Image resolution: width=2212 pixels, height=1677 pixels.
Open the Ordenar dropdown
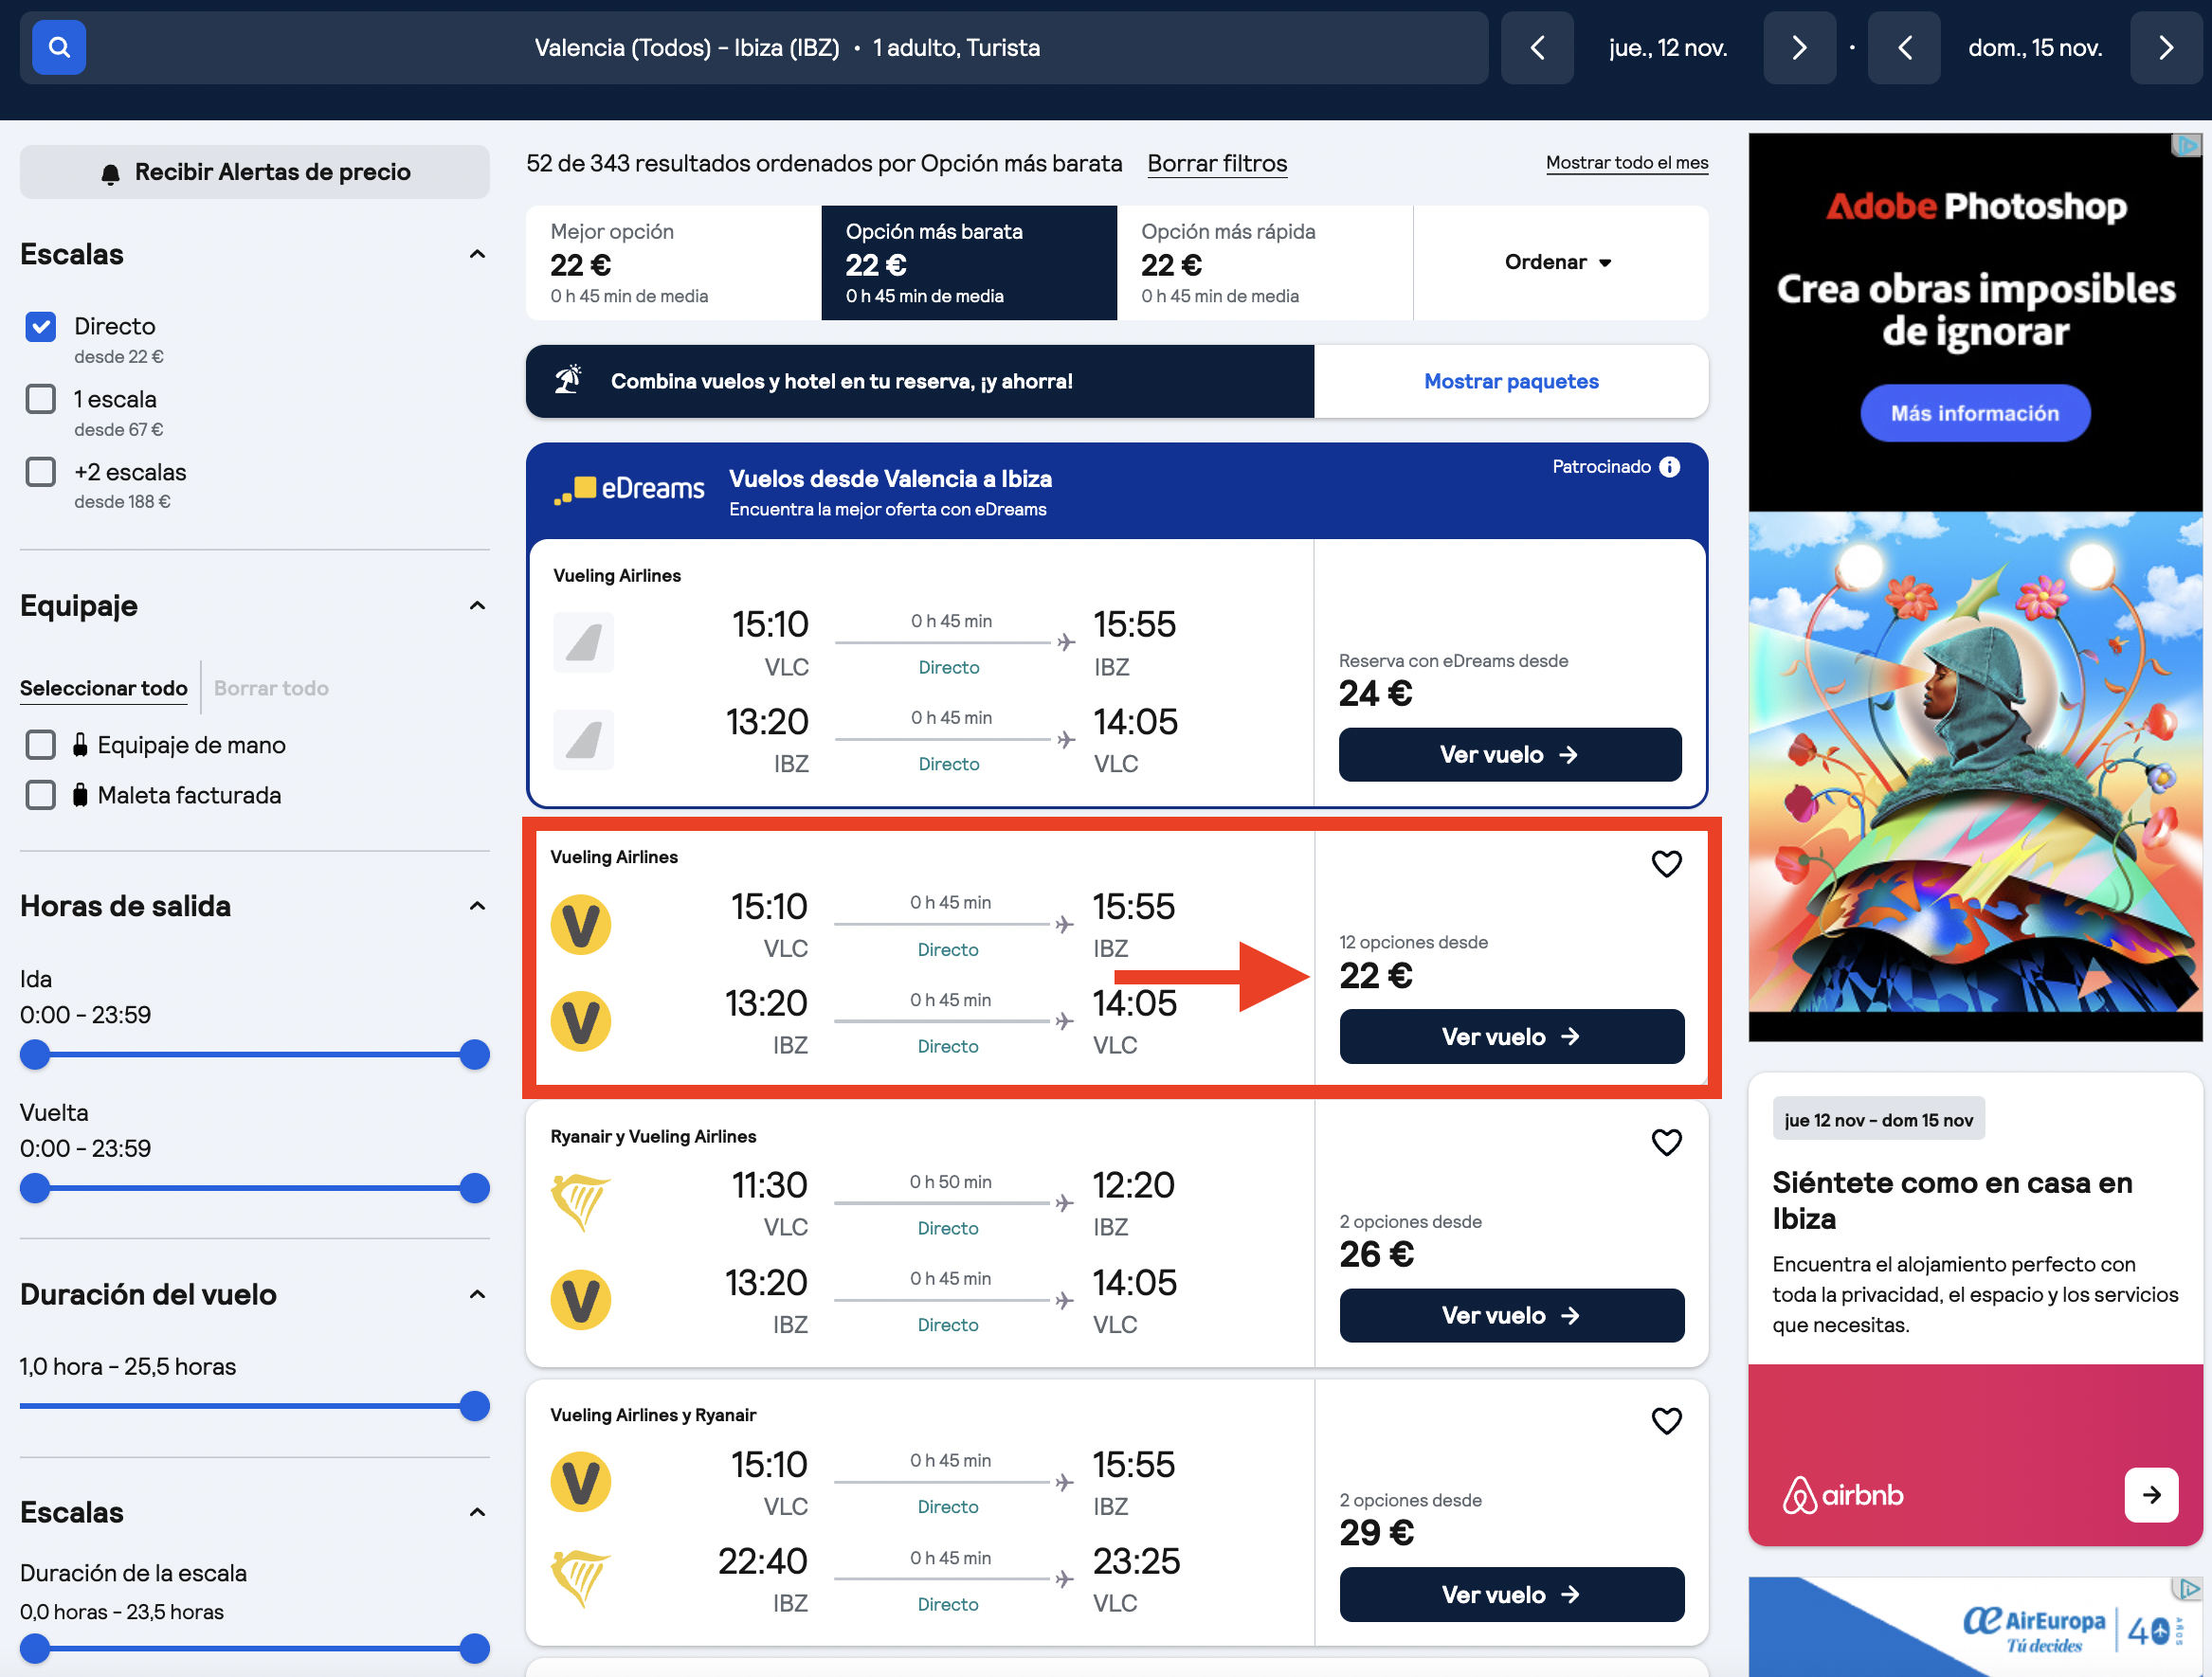1559,262
